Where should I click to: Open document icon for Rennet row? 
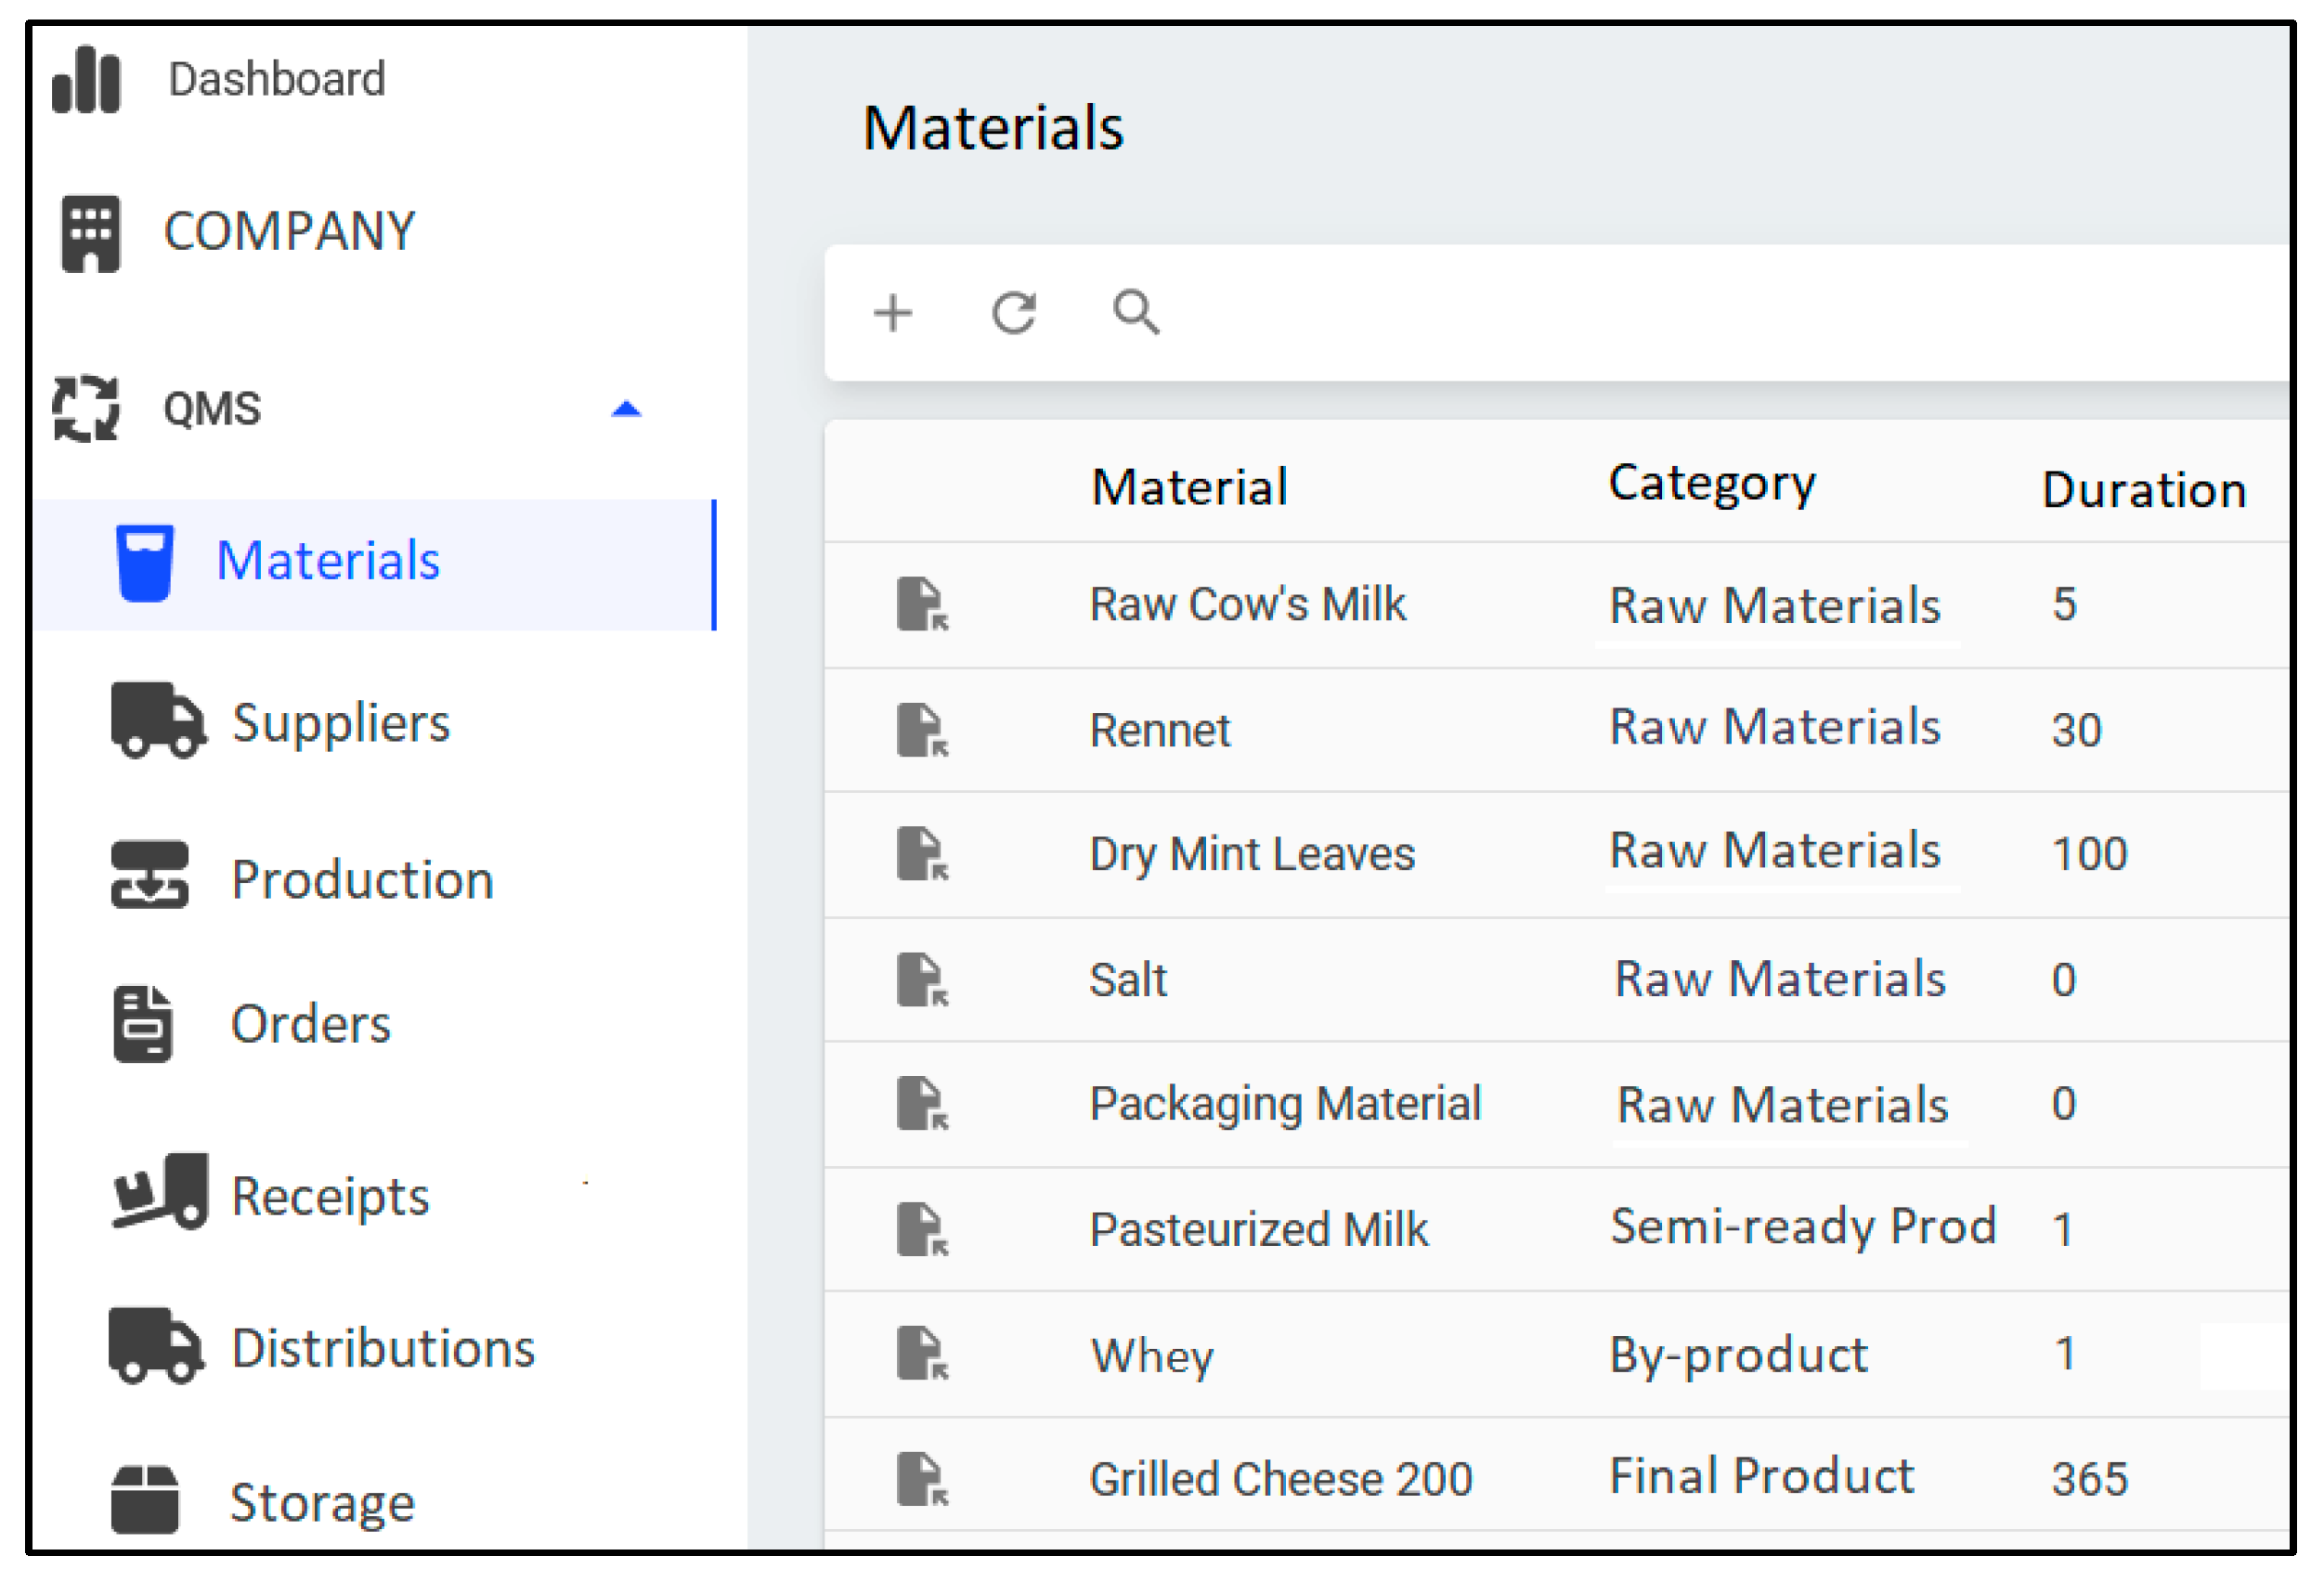[921, 731]
